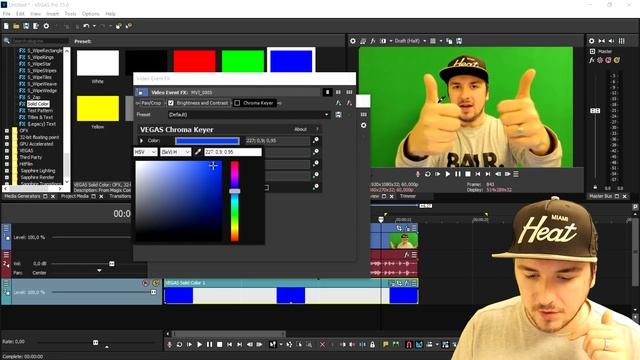Toggle split screen view in the preview
Screen dimensions: 640x360
click(x=383, y=41)
